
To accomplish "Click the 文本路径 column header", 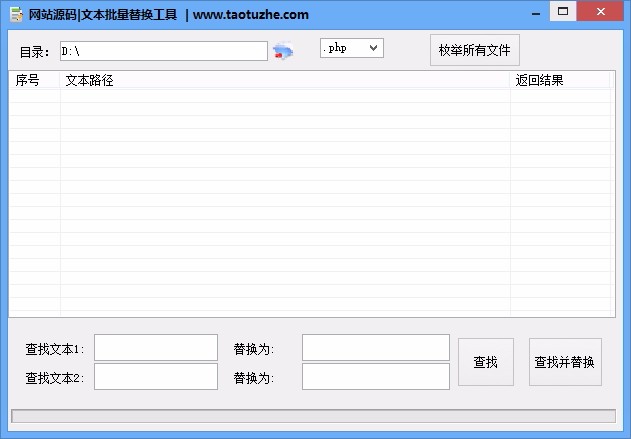I will point(285,80).
